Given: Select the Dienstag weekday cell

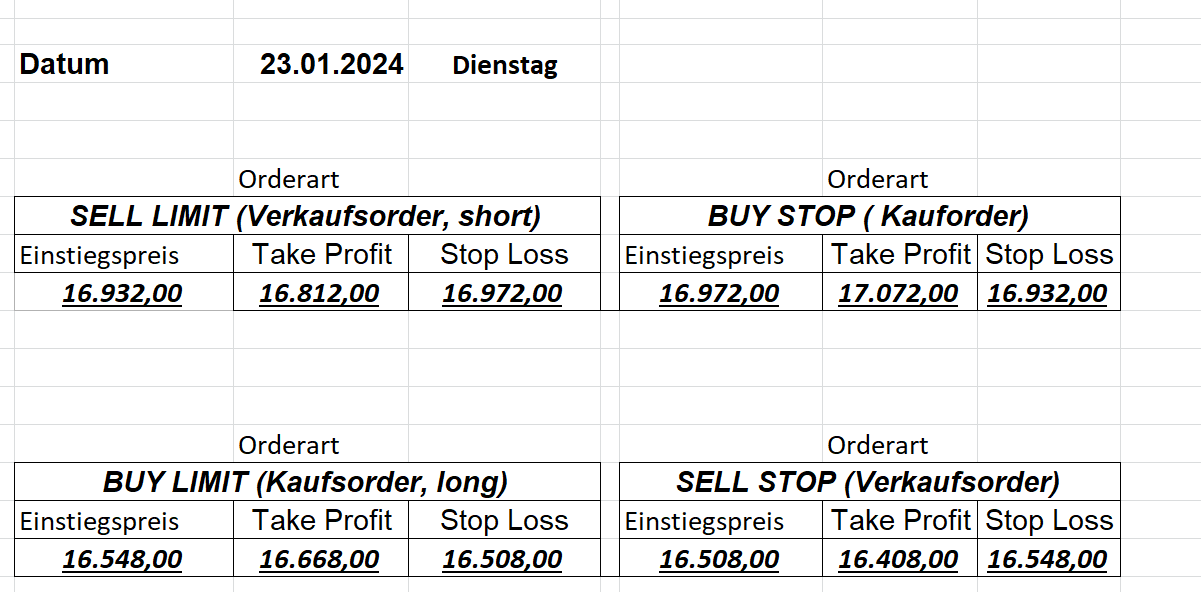Looking at the screenshot, I should tap(505, 66).
